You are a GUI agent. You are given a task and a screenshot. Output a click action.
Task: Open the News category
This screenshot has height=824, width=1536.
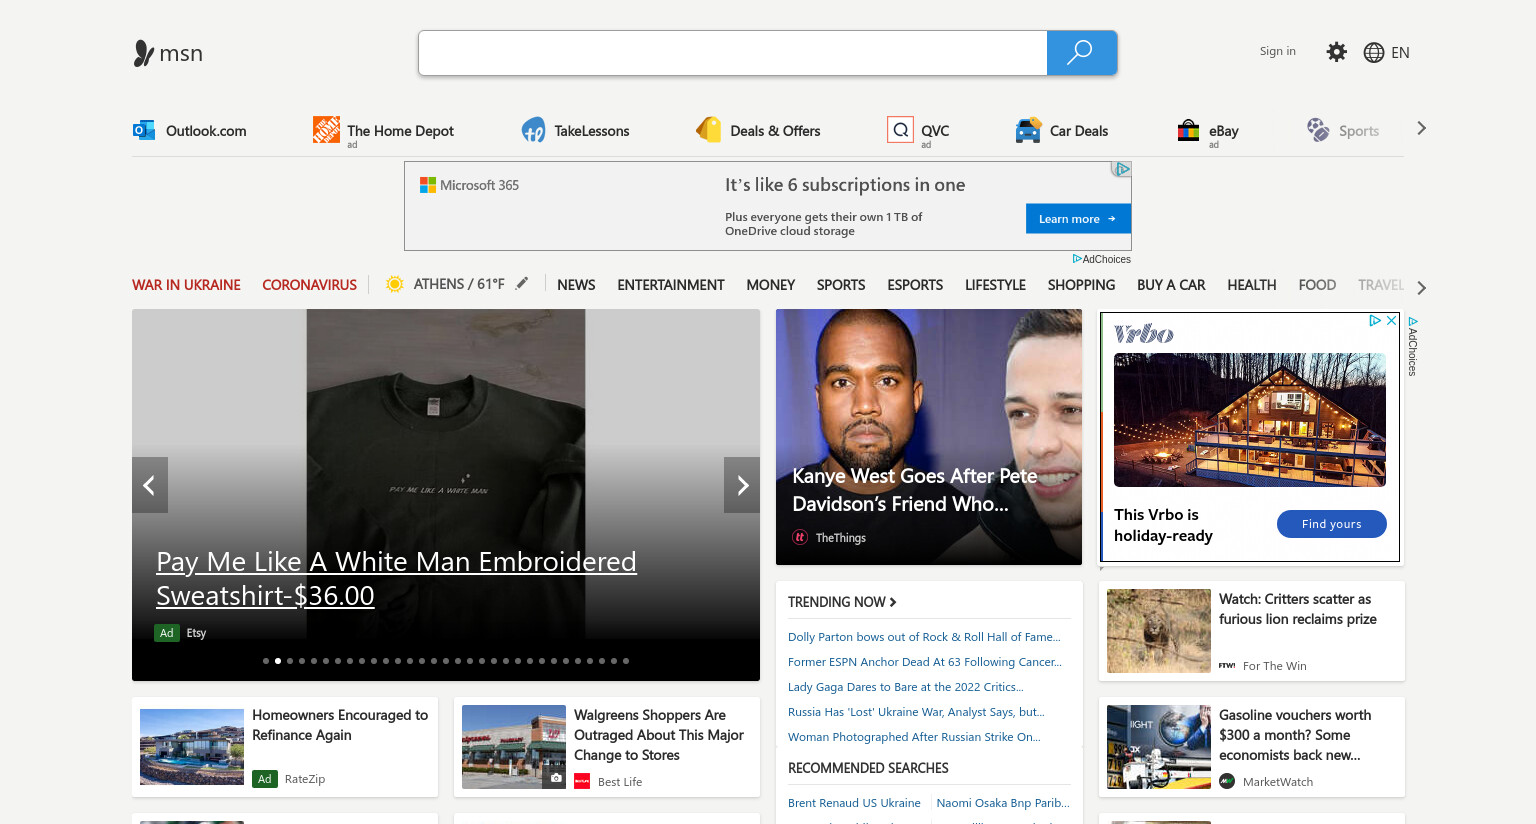tap(576, 285)
